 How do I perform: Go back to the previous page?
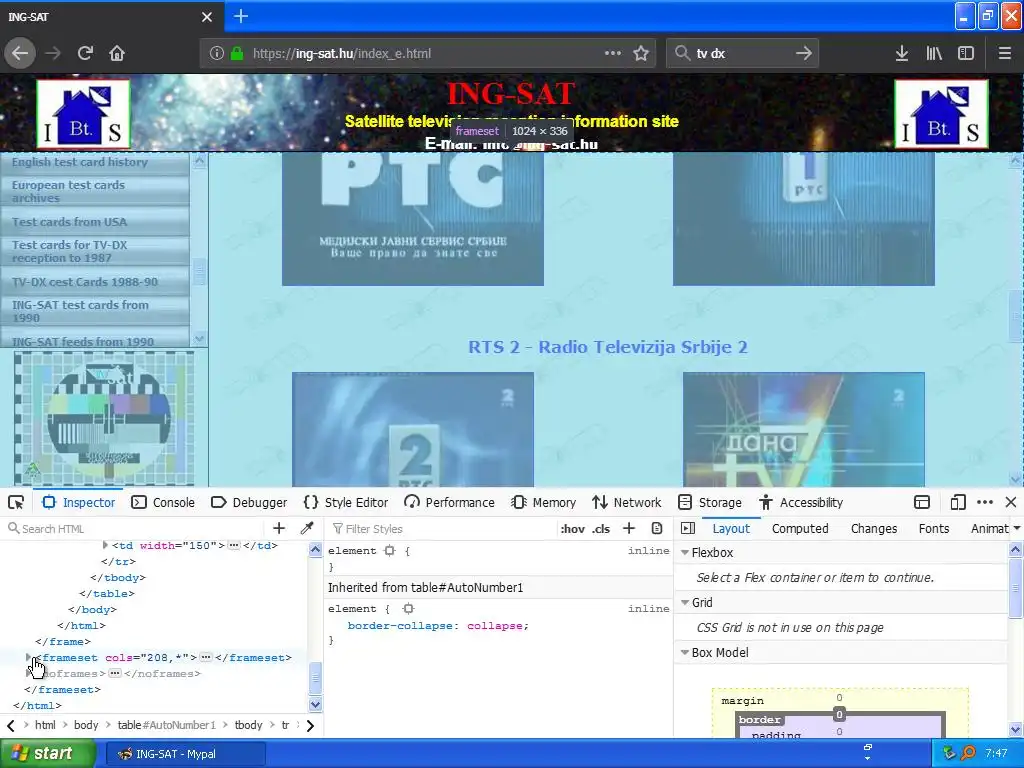click(x=20, y=54)
